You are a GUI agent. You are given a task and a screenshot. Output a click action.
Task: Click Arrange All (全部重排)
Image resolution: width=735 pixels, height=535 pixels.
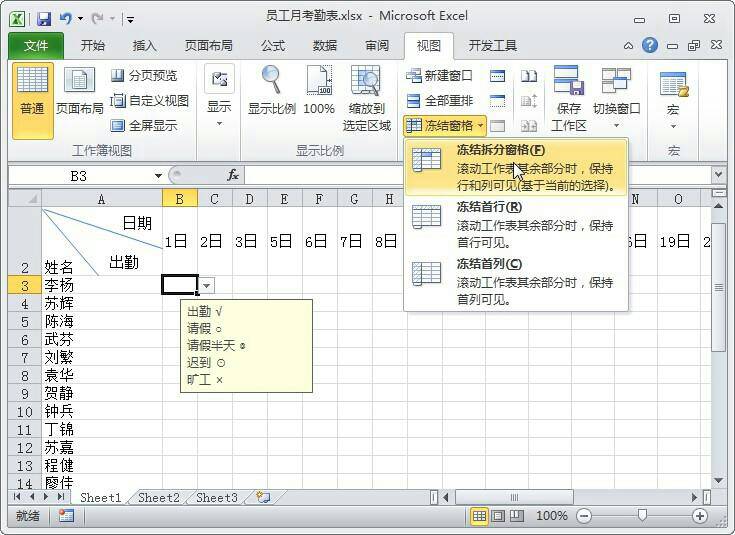pyautogui.click(x=439, y=101)
